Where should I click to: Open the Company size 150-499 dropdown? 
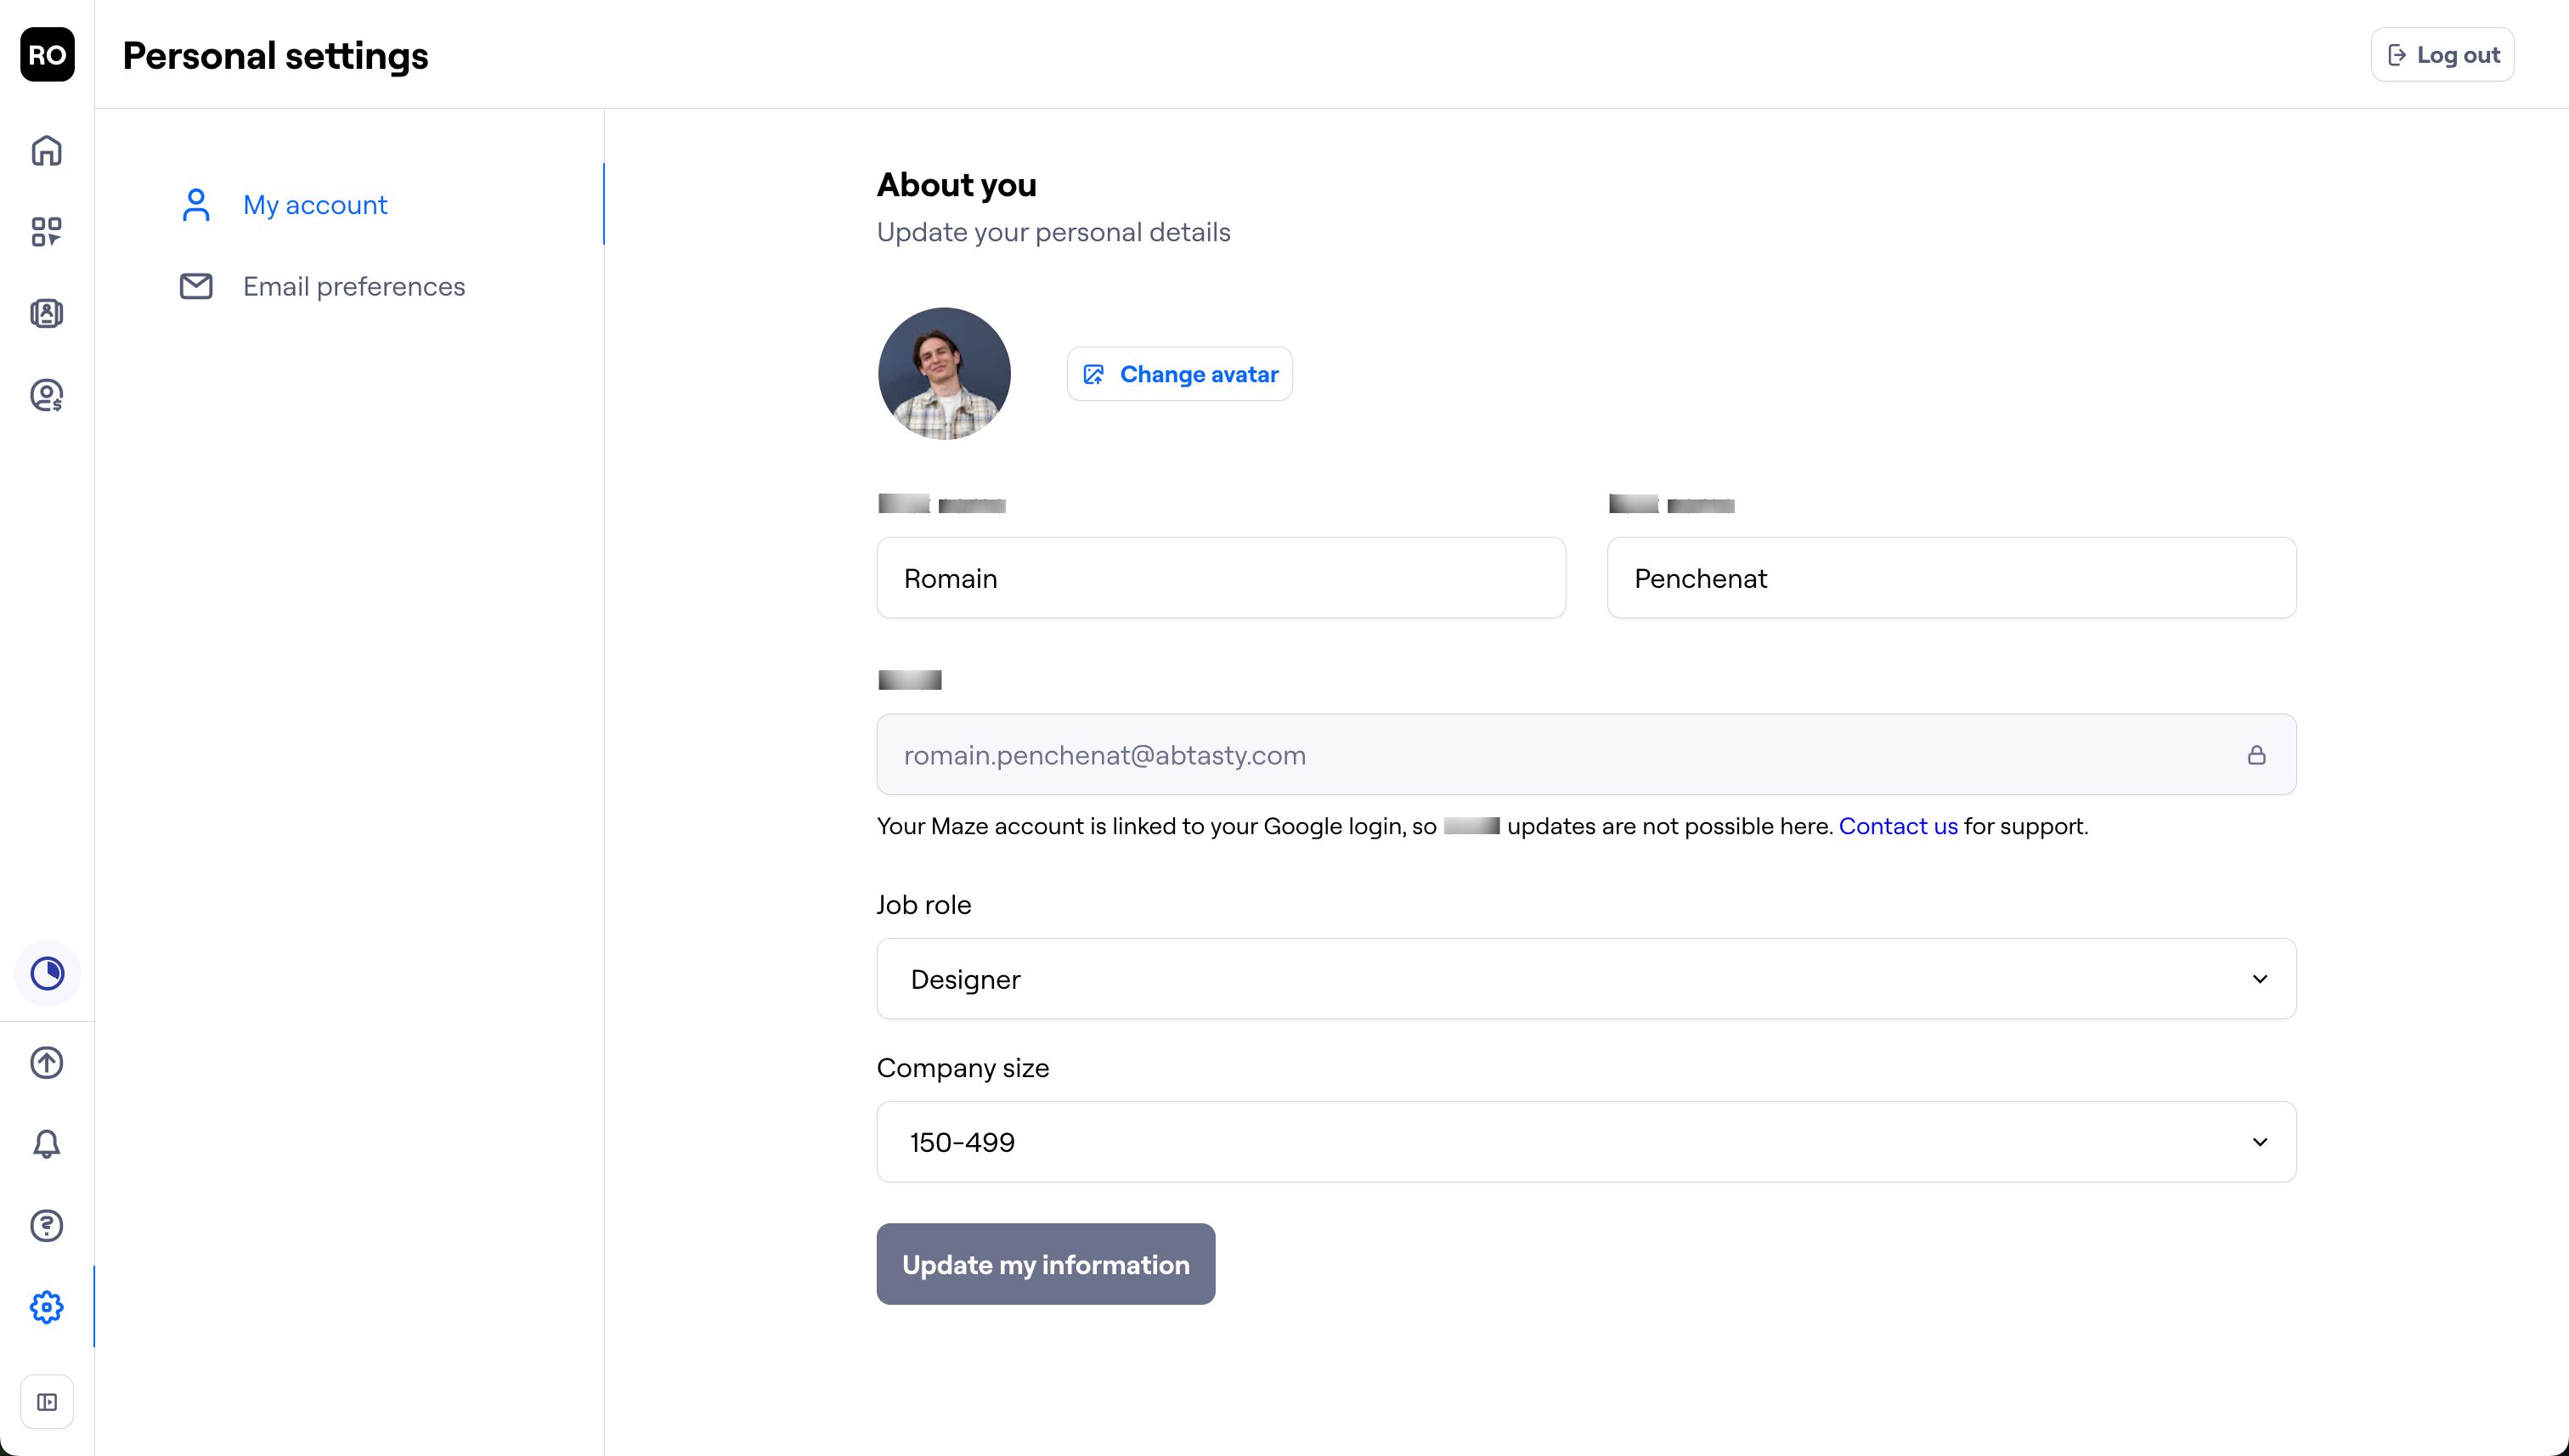[x=1586, y=1142]
